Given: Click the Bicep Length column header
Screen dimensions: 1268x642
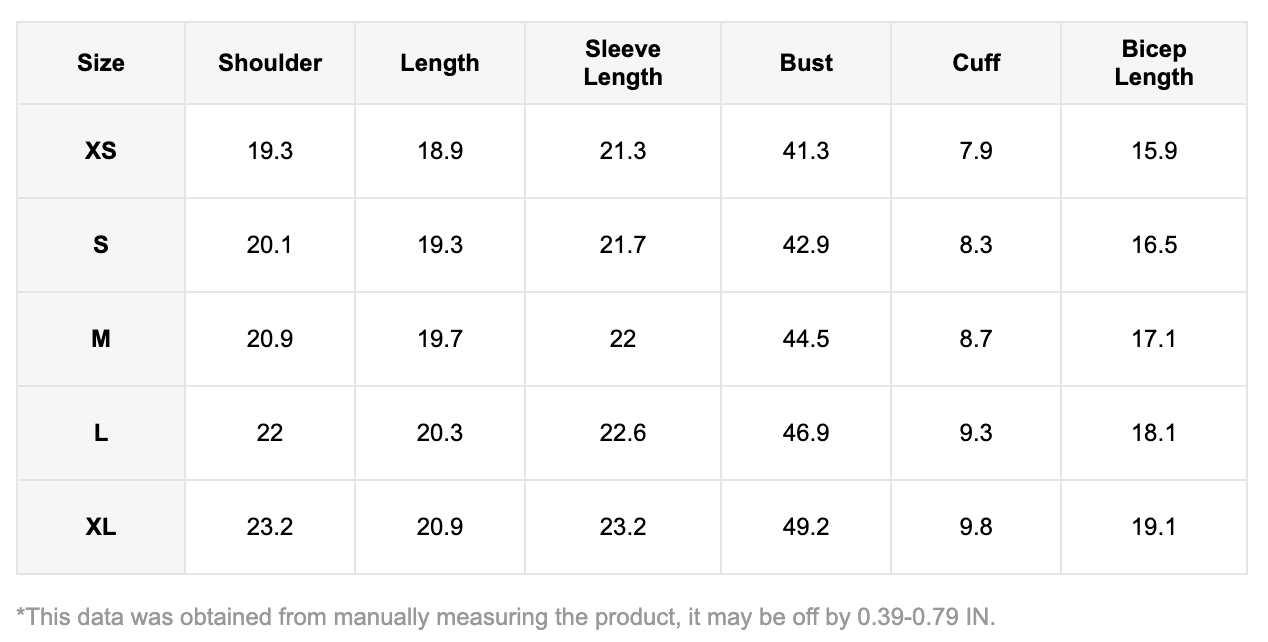Looking at the screenshot, I should pyautogui.click(x=1153, y=63).
